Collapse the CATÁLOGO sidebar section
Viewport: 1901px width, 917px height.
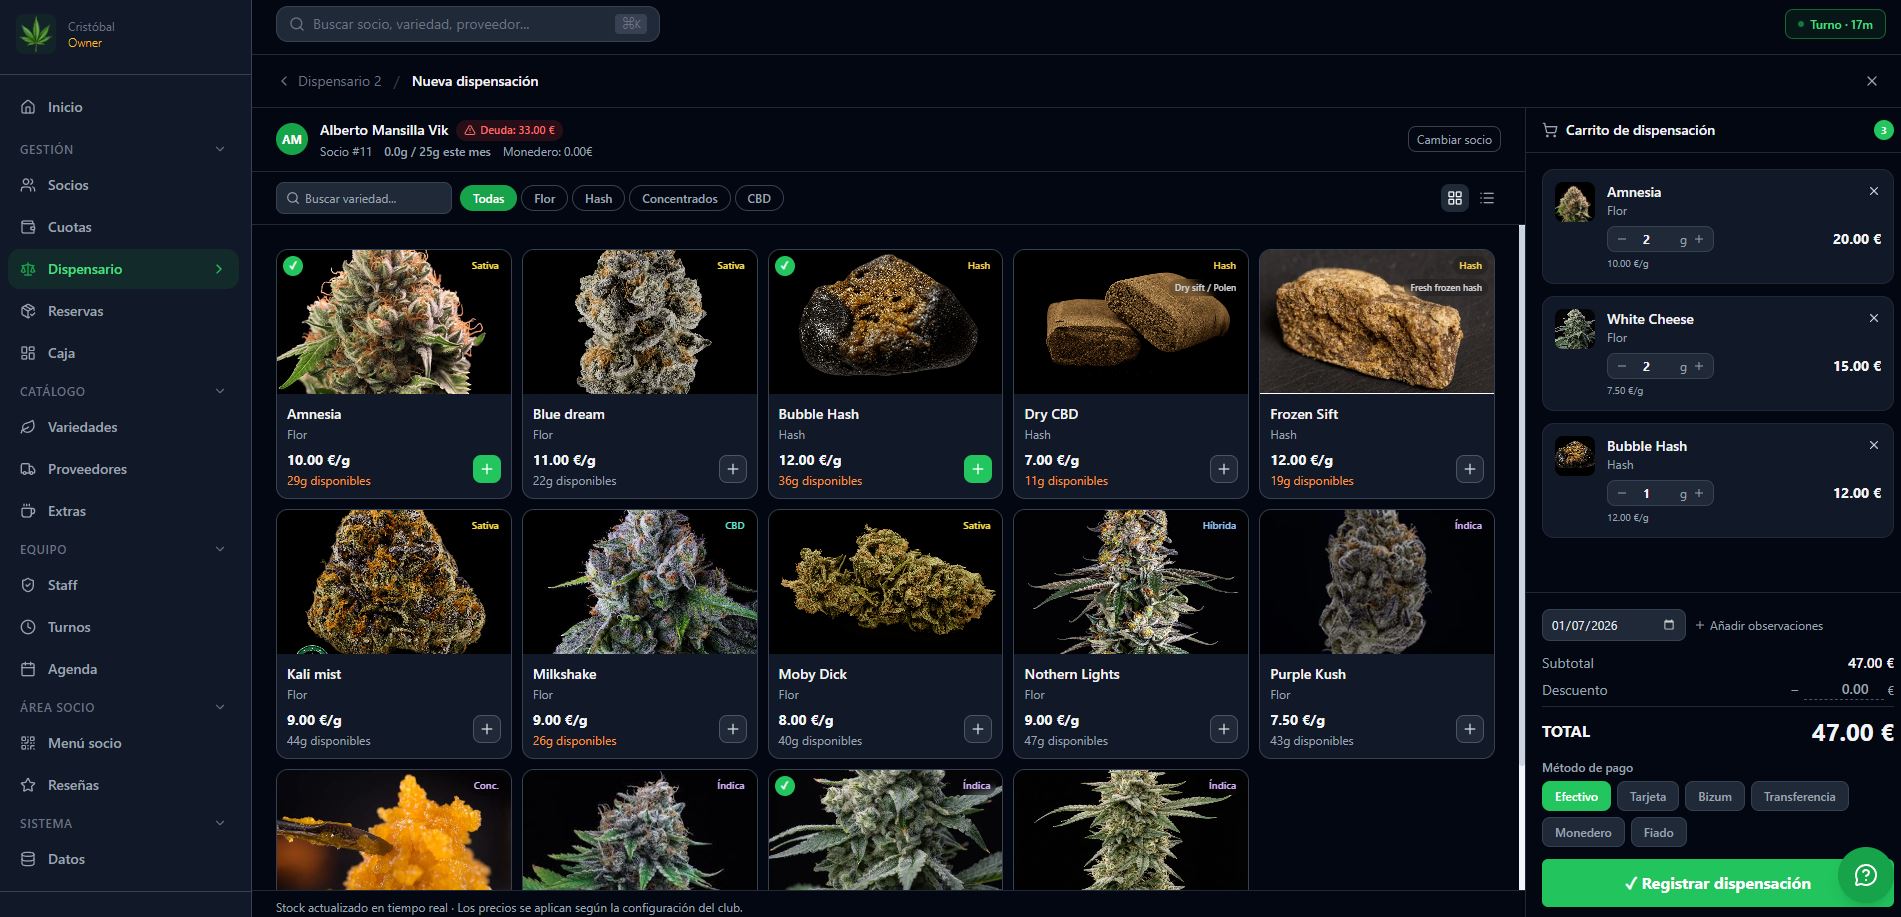click(x=220, y=391)
